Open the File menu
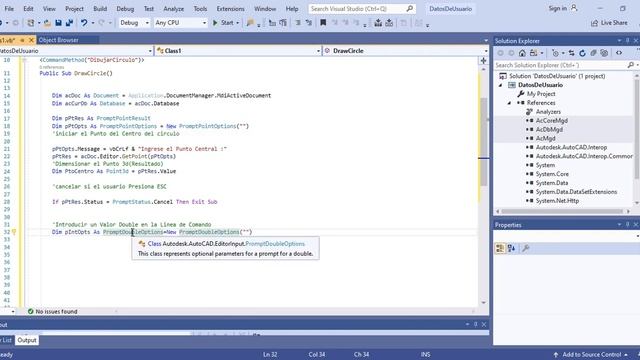 [x=9, y=9]
